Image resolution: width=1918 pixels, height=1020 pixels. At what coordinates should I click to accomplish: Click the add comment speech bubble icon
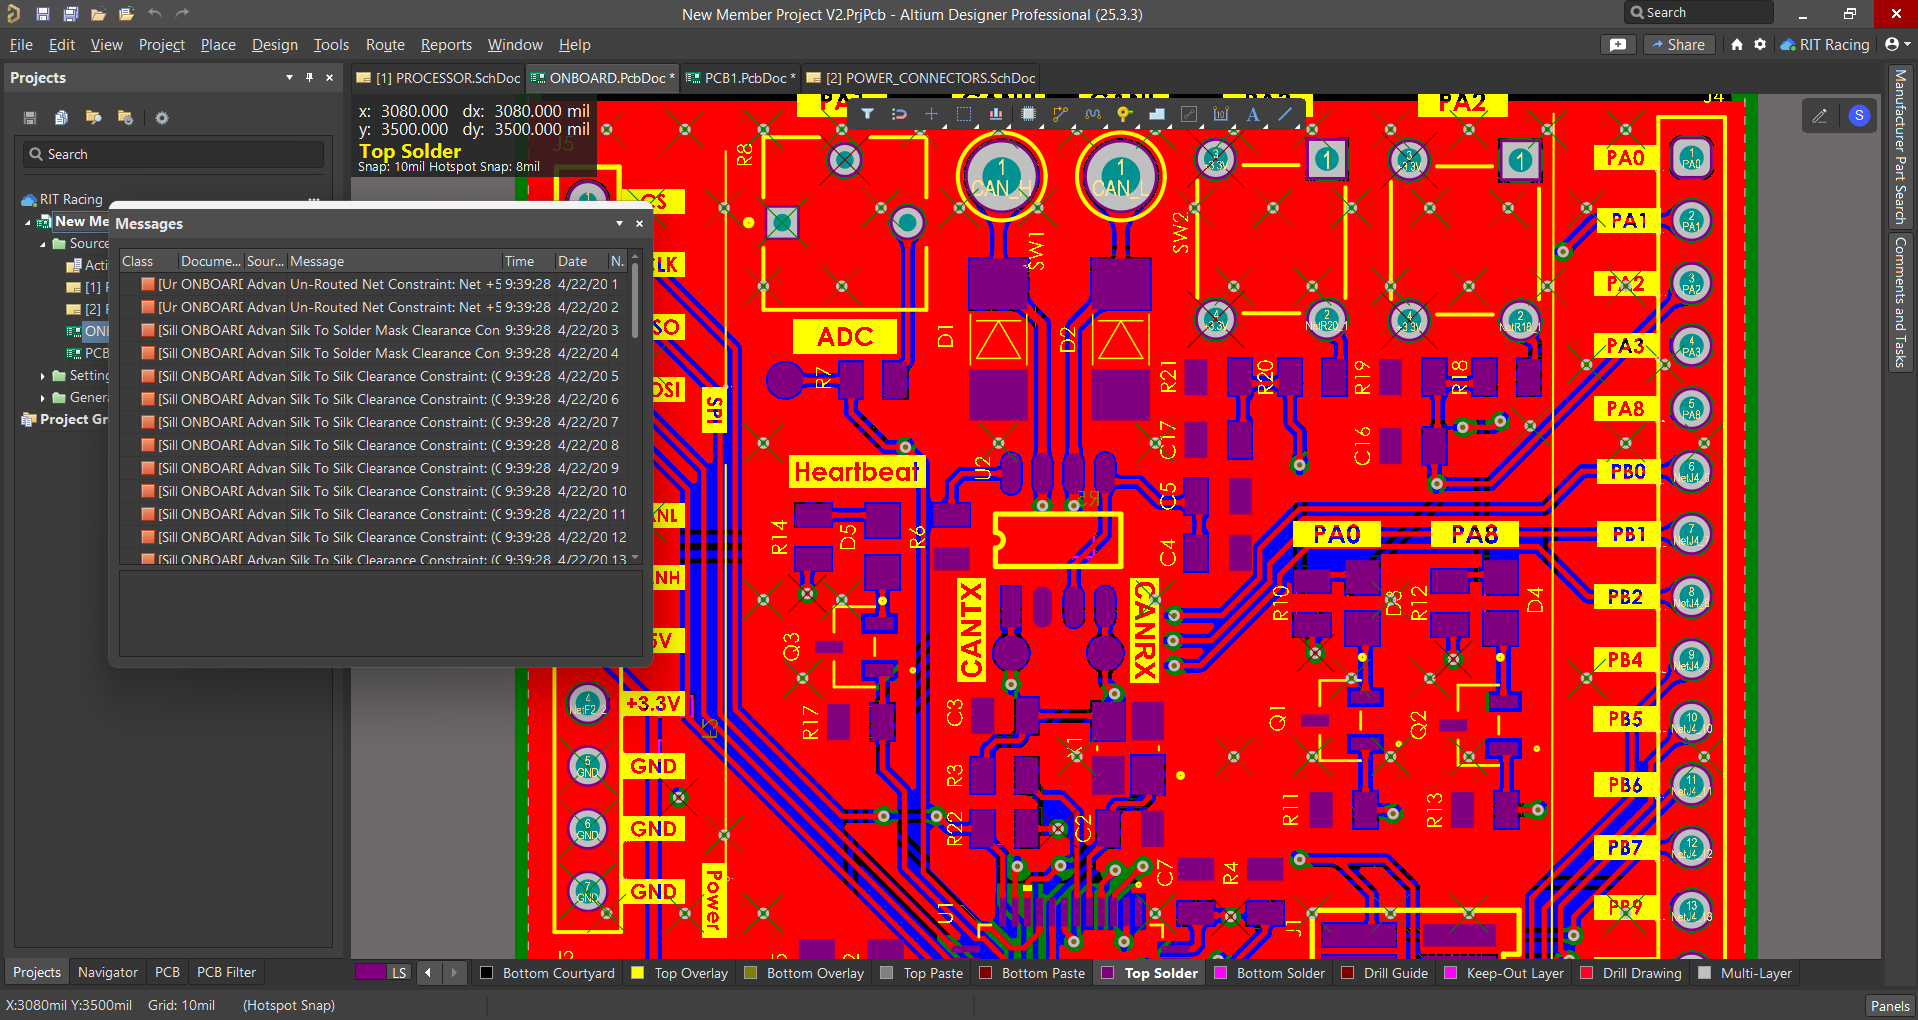pyautogui.click(x=1618, y=44)
